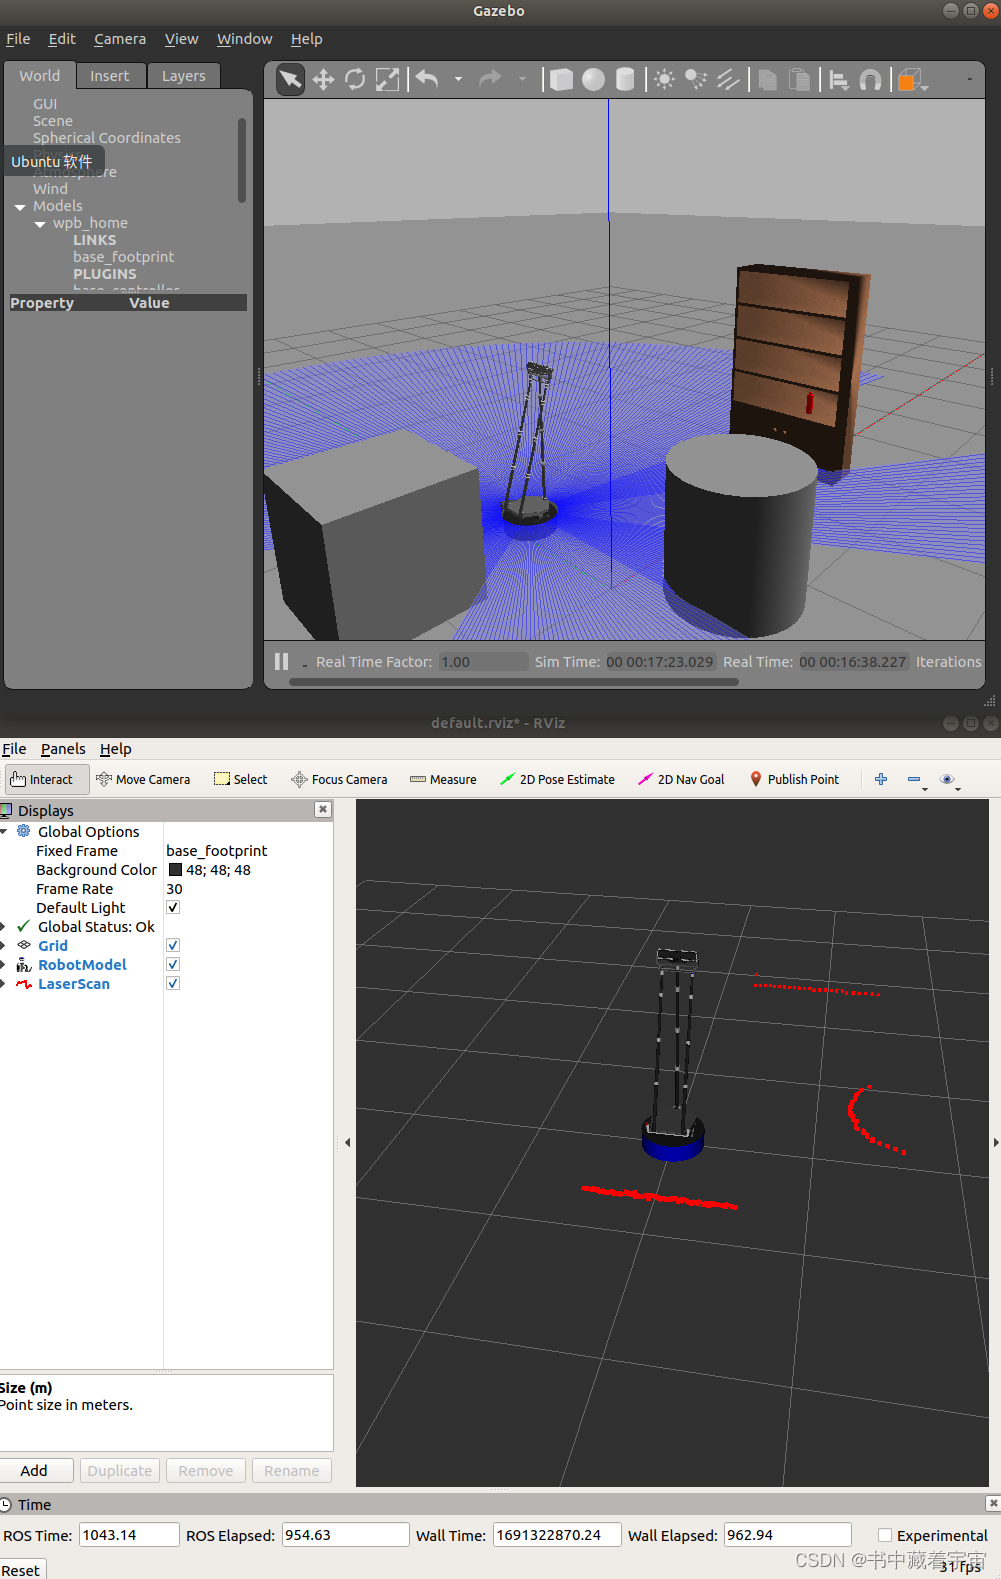Switch to the Layers tab in Gazebo
The image size is (1001, 1579).
[x=184, y=76]
